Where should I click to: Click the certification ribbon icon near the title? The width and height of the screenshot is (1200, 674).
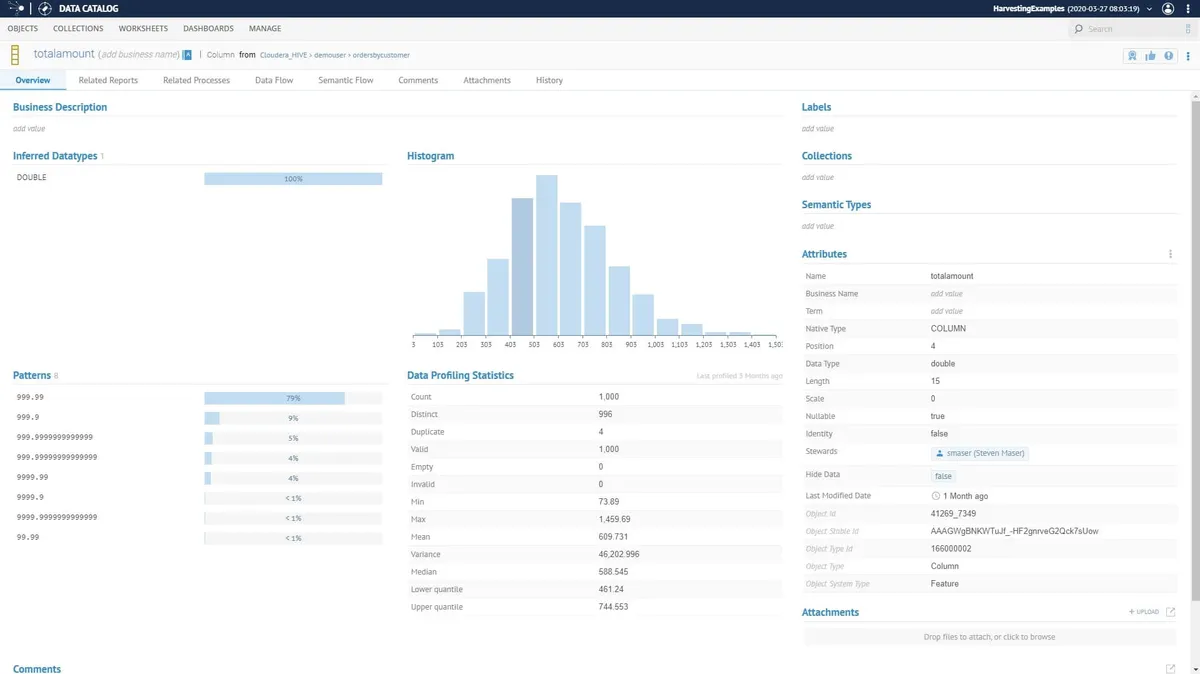click(1133, 56)
